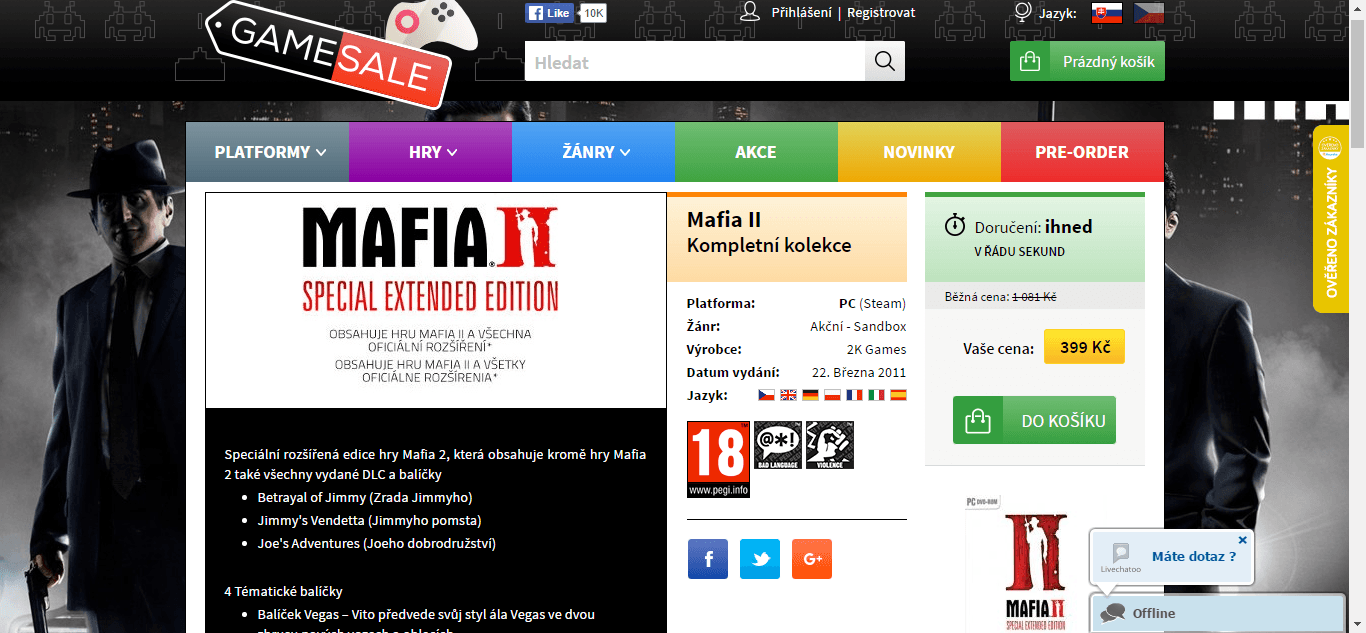Select the German flag in Jazyk row
The width and height of the screenshot is (1366, 633).
(811, 395)
